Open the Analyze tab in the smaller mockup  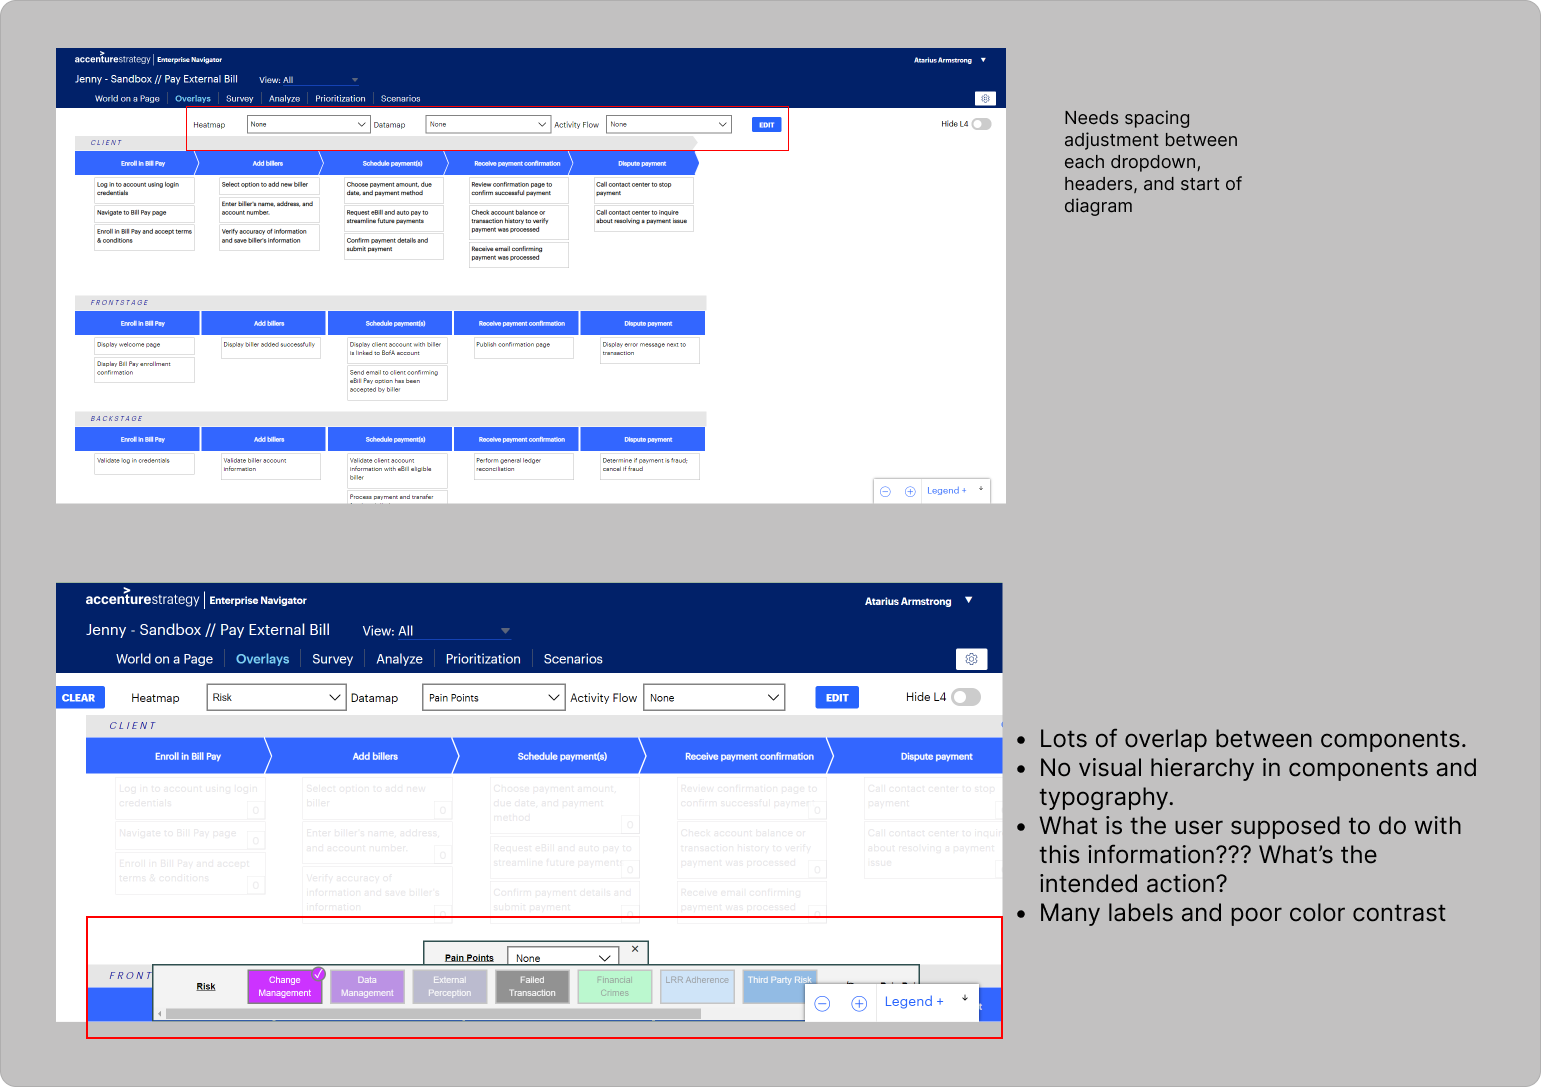coord(284,99)
